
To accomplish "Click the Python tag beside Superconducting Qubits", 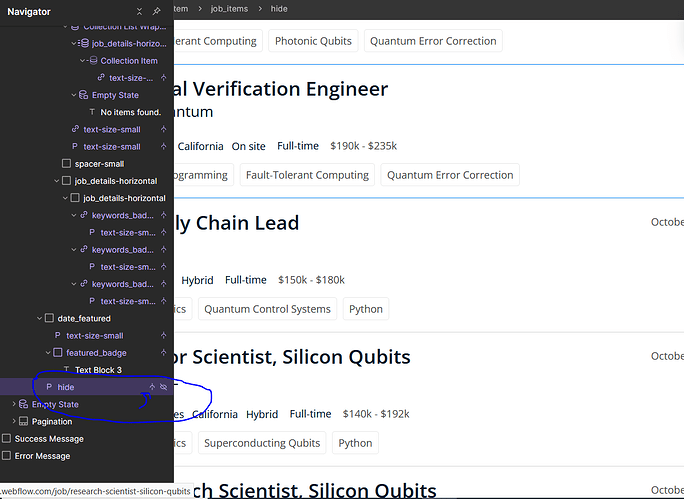I will click(x=355, y=443).
